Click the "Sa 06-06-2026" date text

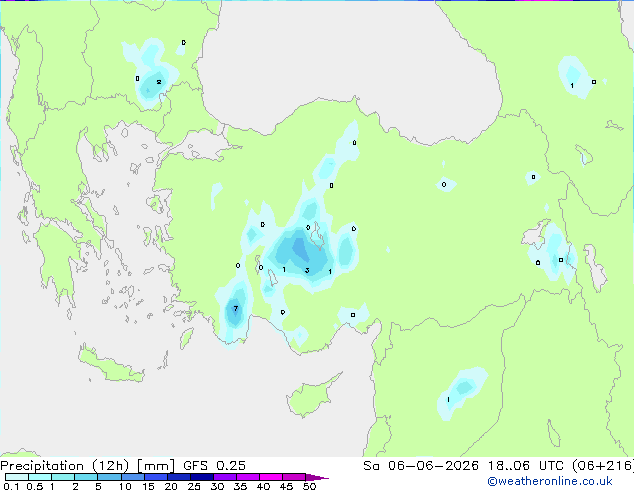[x=421, y=466]
